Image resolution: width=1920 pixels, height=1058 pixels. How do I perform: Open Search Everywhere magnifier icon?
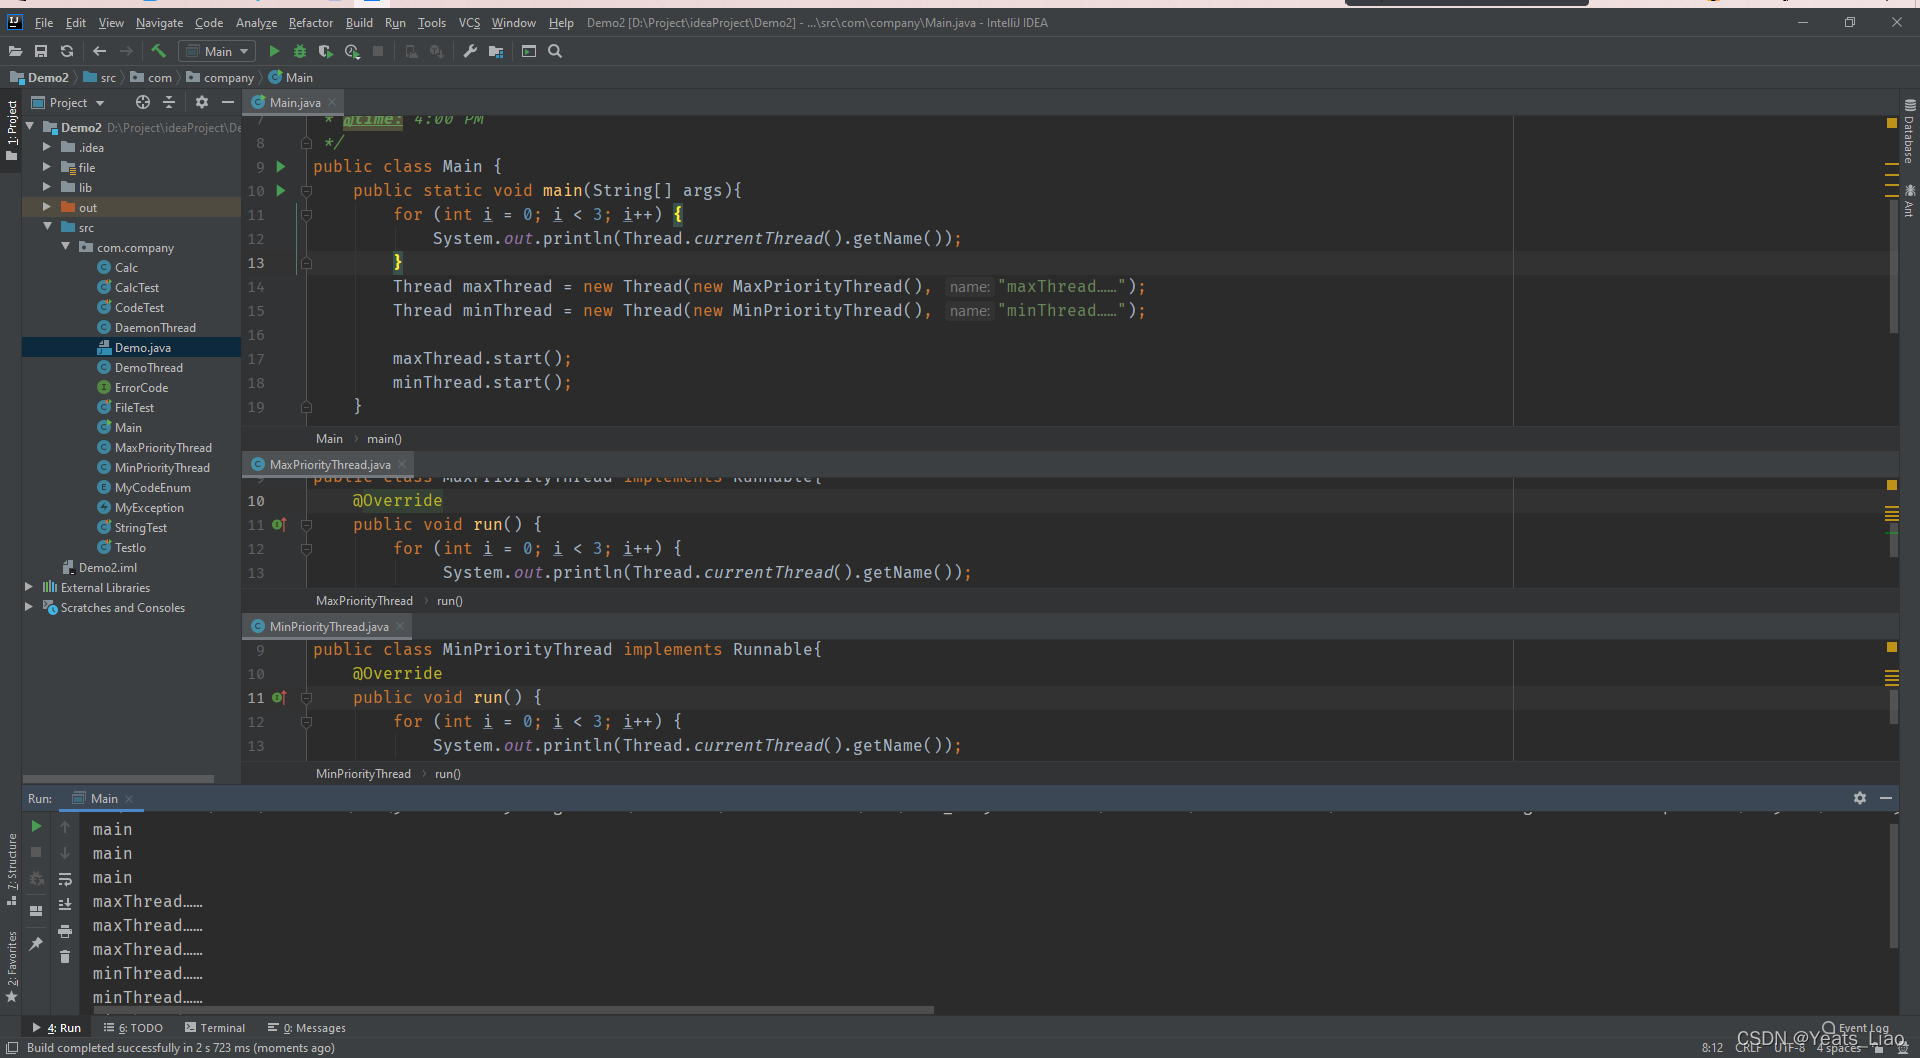click(555, 51)
